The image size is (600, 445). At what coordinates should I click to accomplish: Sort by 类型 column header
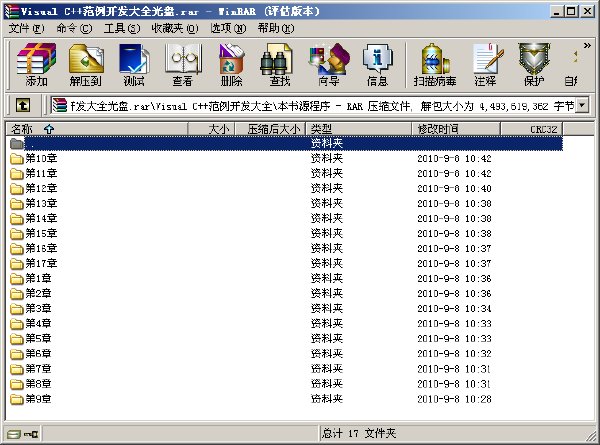[359, 129]
